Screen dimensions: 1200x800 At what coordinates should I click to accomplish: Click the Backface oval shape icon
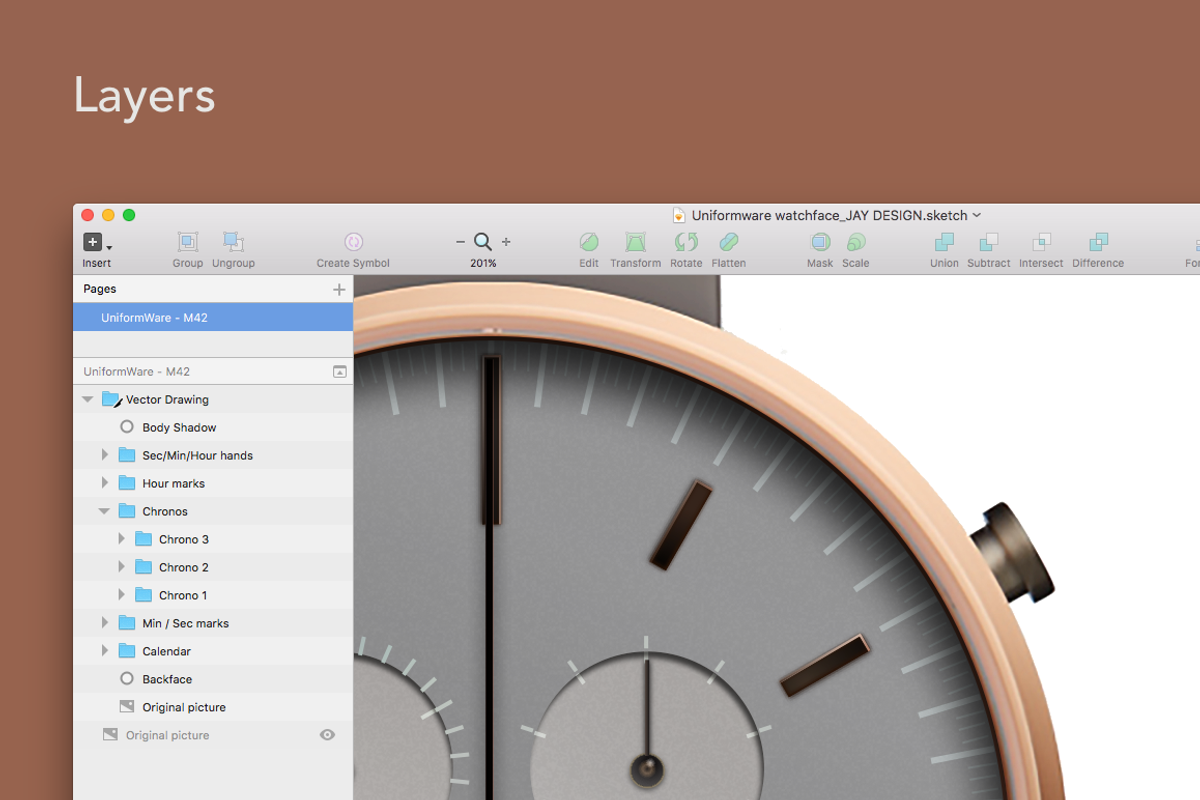[127, 679]
